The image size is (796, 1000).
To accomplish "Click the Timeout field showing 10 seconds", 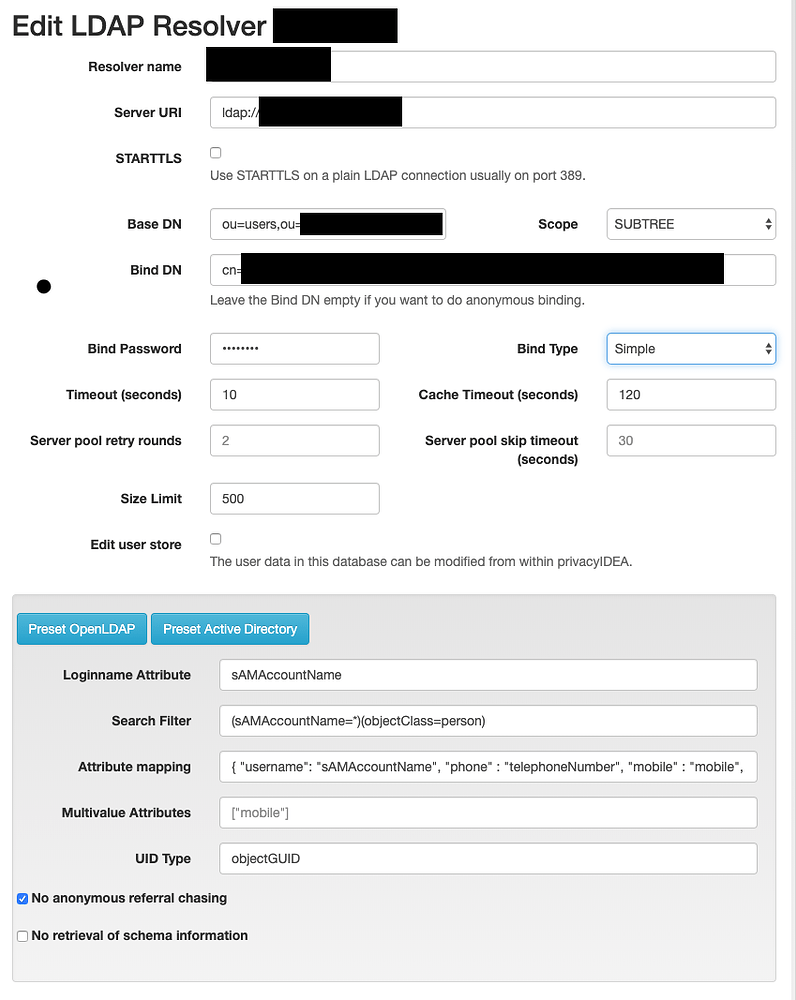I will click(294, 394).
